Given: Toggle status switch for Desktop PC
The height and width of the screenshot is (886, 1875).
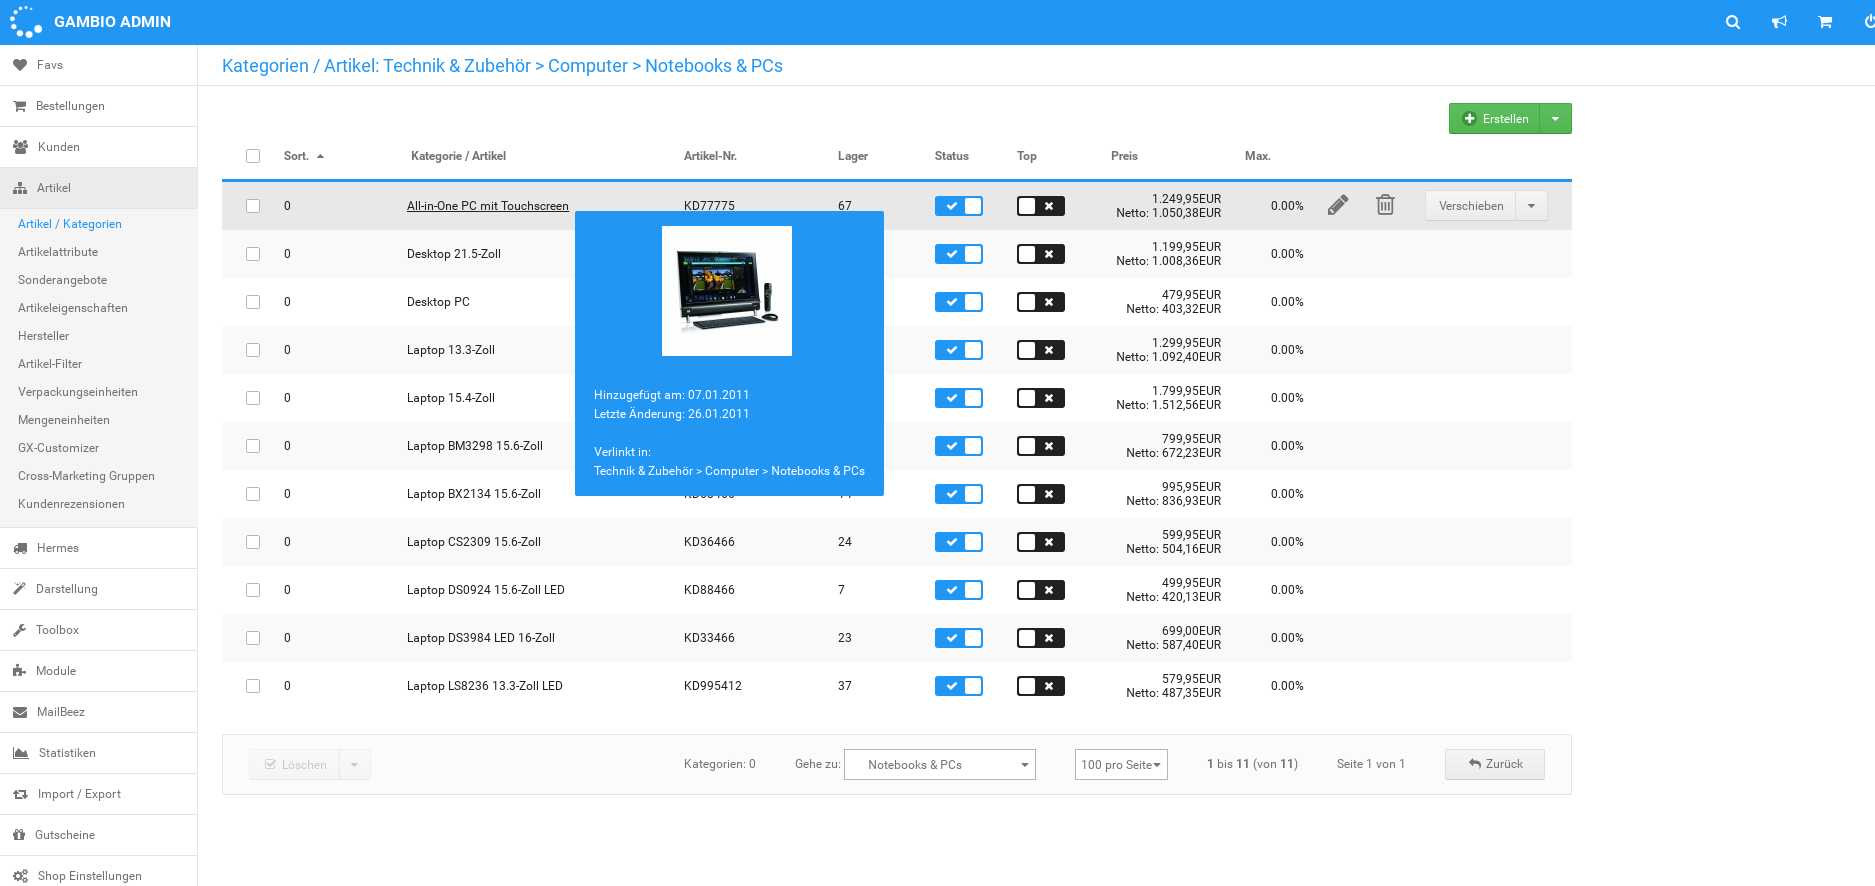Looking at the screenshot, I should 958,302.
